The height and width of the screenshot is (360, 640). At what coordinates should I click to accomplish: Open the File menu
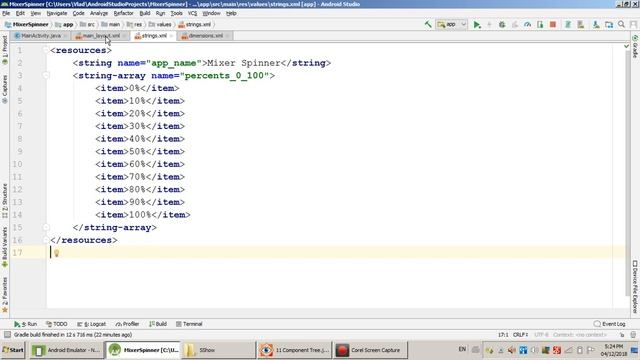point(6,13)
